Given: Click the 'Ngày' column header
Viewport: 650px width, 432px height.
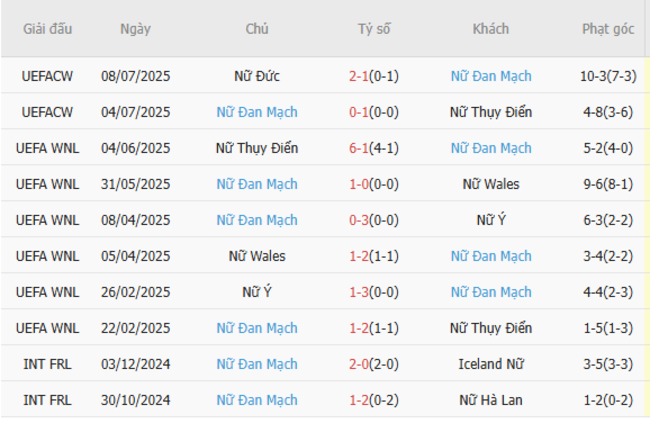Looking at the screenshot, I should coord(135,29).
